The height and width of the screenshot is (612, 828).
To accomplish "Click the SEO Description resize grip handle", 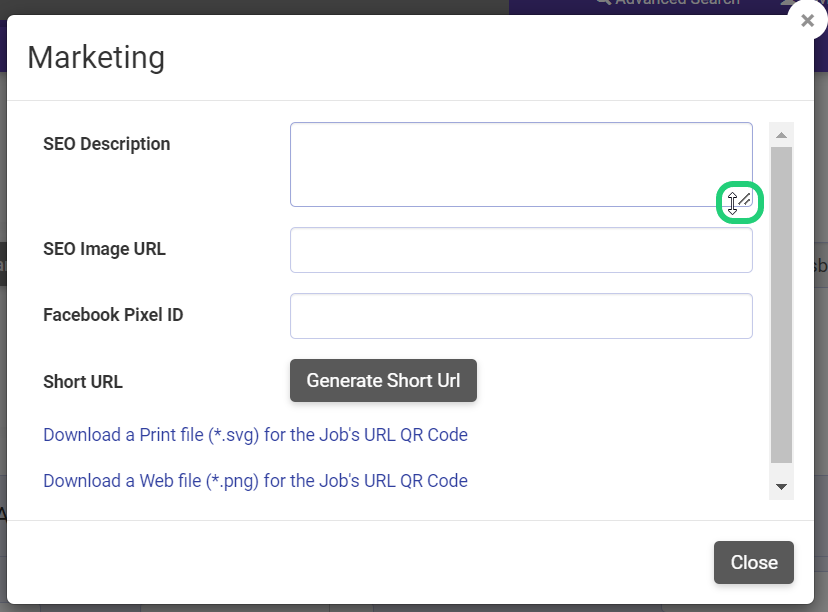I will coord(745,199).
